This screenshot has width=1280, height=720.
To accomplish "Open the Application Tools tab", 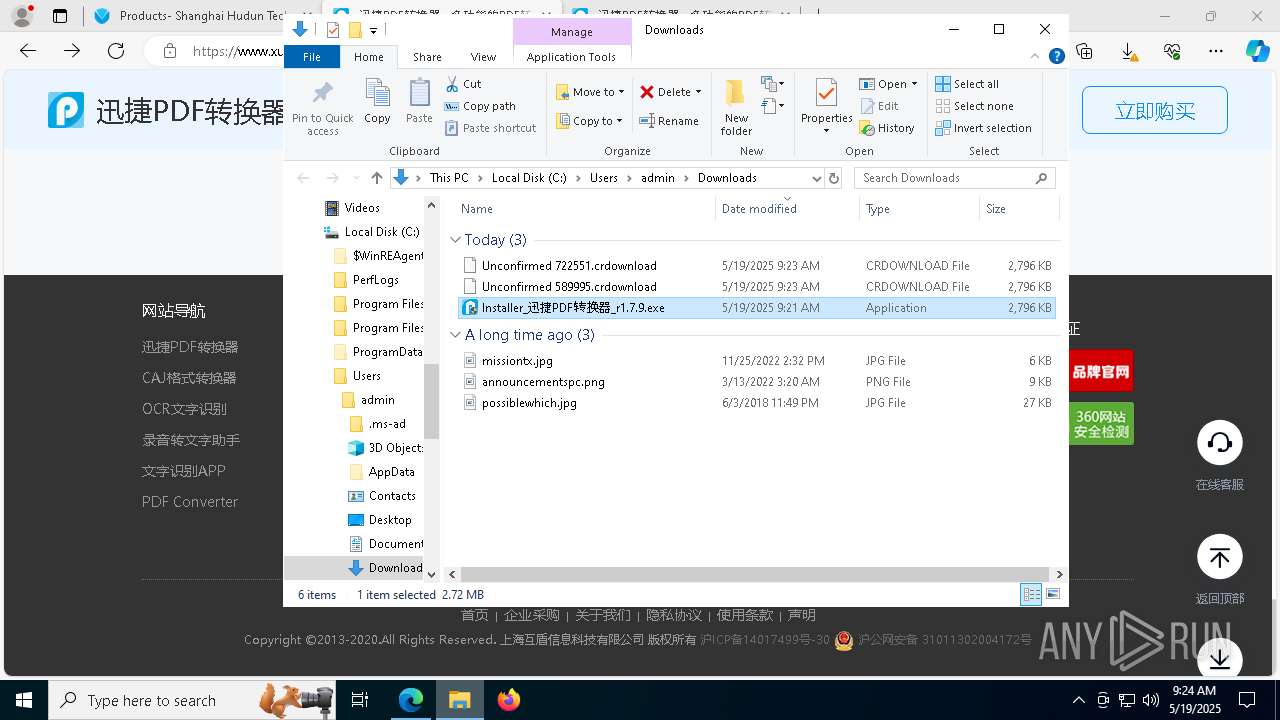I will (x=571, y=57).
